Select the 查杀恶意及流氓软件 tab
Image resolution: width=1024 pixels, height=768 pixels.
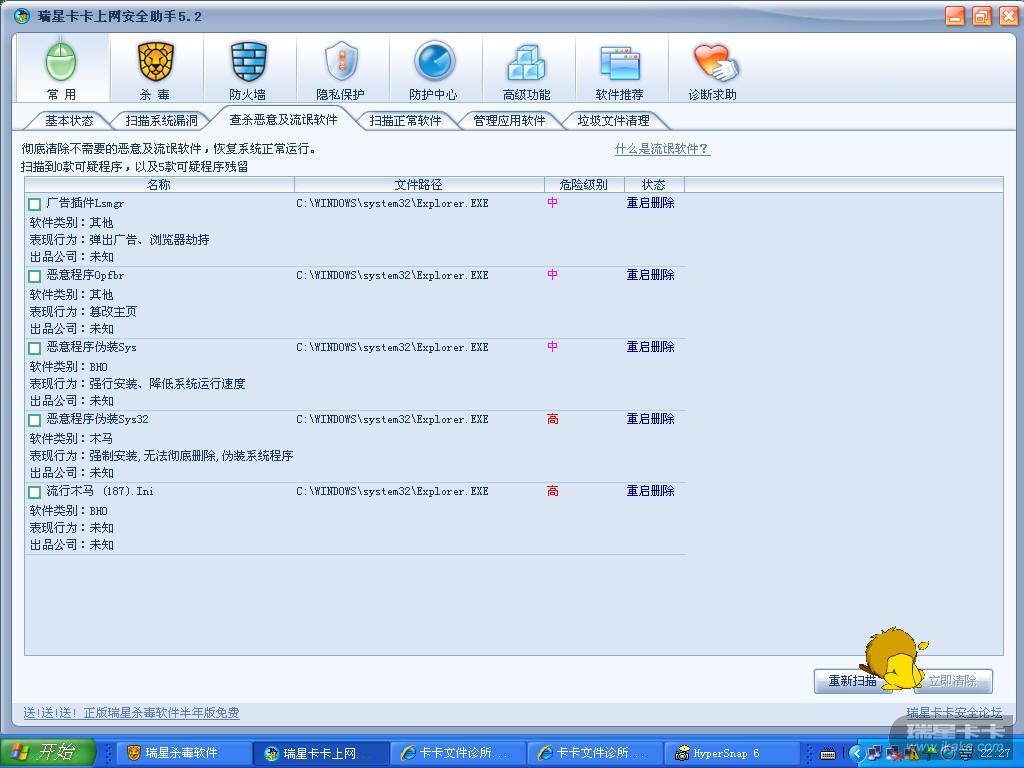pos(283,120)
